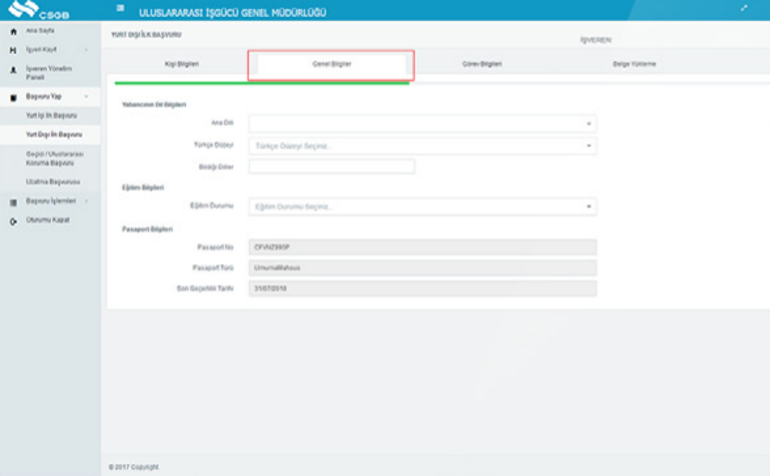Click the icon next to İşyeri Kayıt
Image resolution: width=770 pixels, height=476 pixels.
pos(13,49)
